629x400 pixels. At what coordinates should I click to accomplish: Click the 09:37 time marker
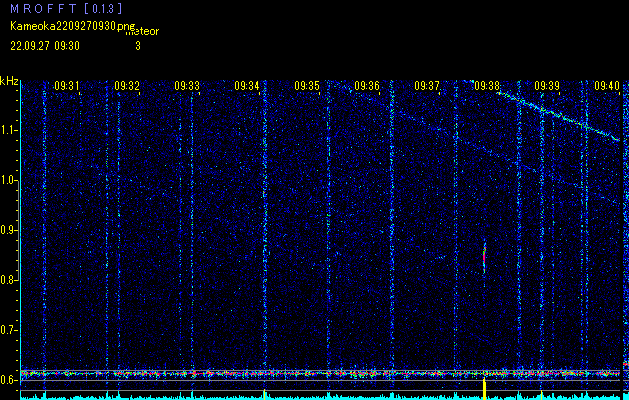point(427,86)
